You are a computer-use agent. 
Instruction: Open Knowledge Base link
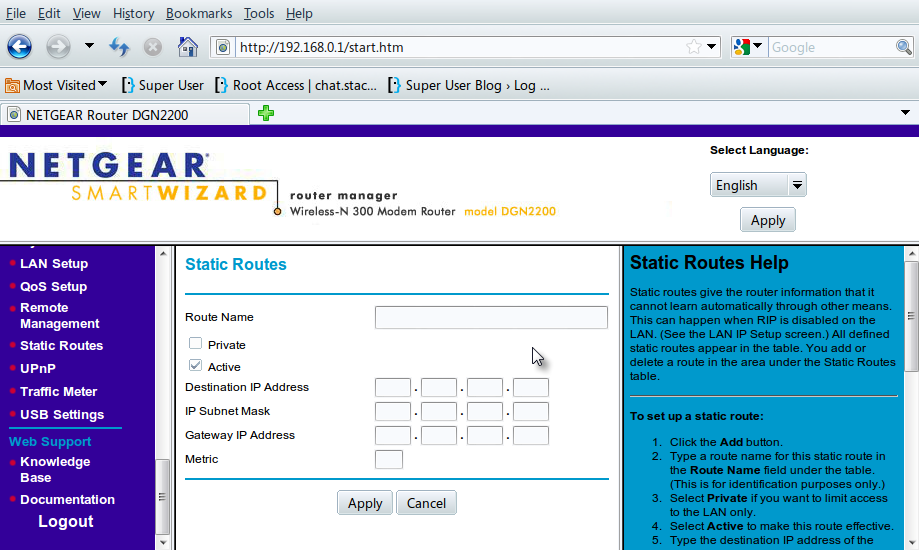pyautogui.click(x=55, y=470)
